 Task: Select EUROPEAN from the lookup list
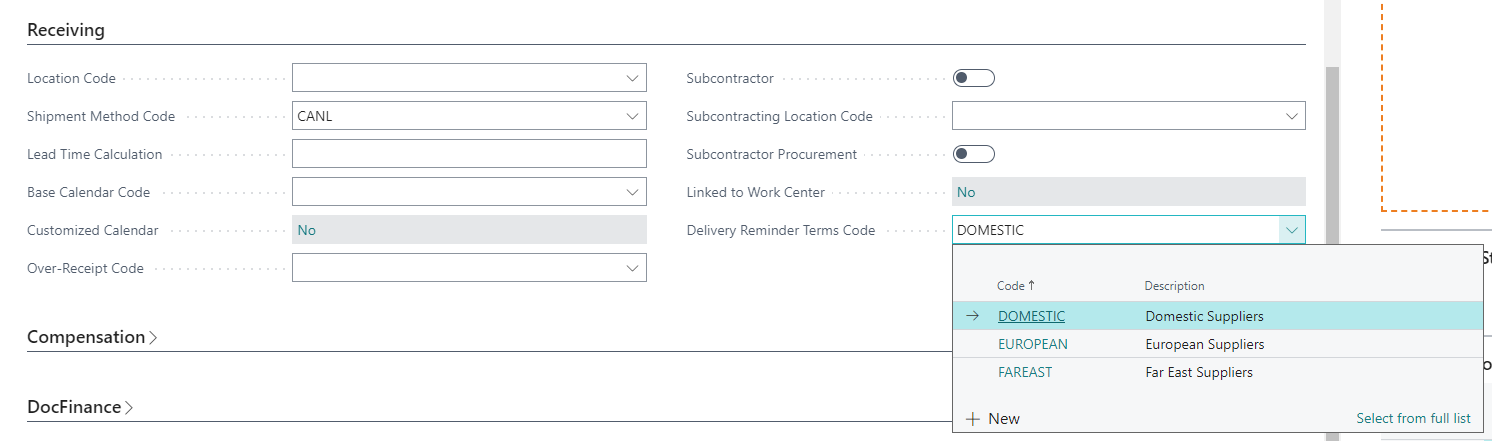click(1032, 344)
